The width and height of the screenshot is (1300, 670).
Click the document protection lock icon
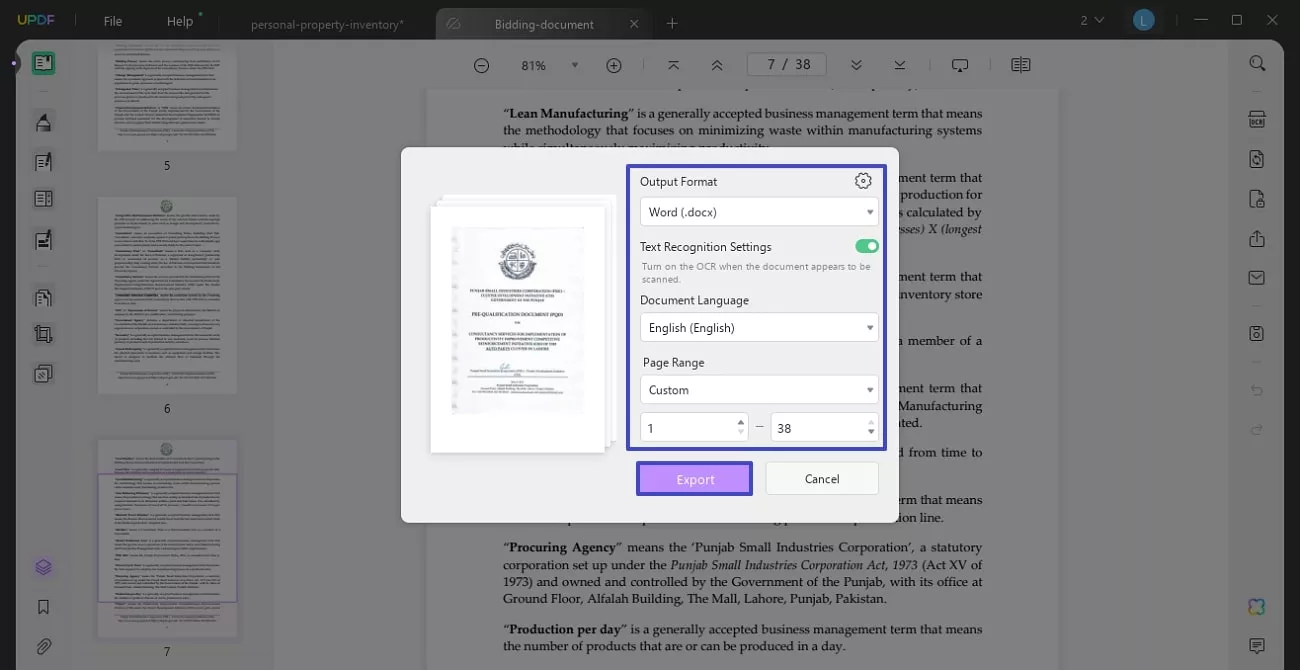[x=1257, y=199]
